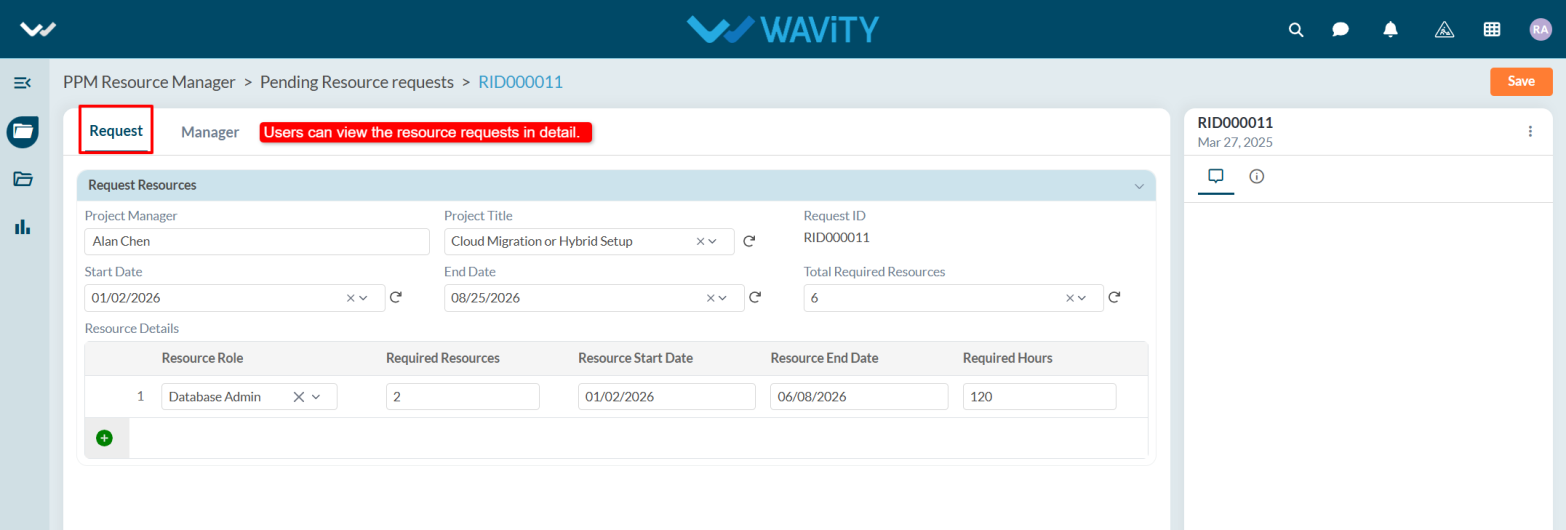Refresh the Start Date field

pyautogui.click(x=395, y=297)
